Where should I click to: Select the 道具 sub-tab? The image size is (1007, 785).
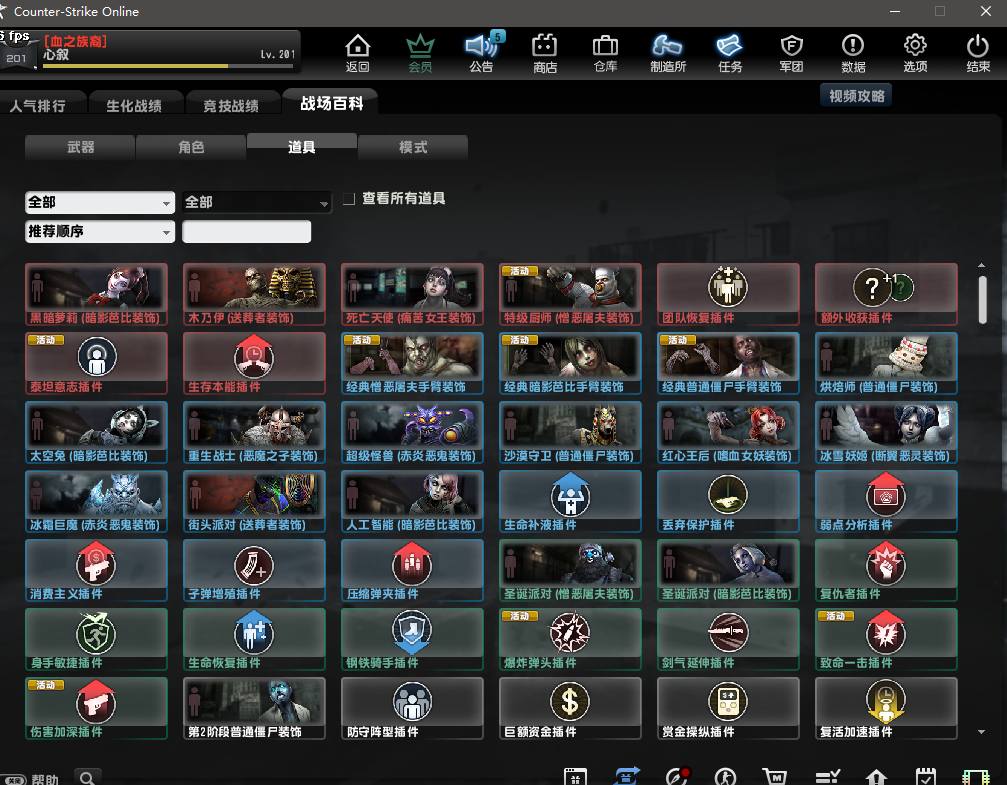[301, 146]
